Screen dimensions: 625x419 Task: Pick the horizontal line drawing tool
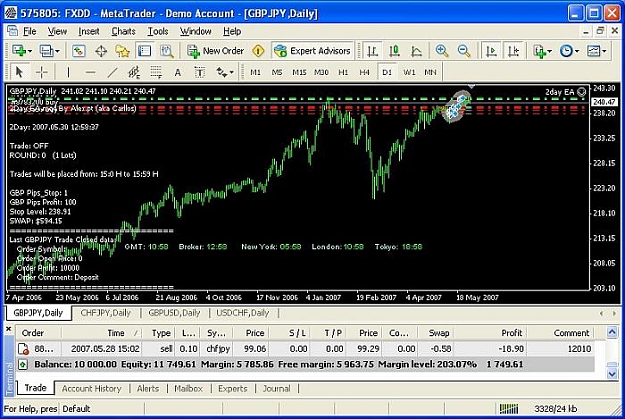(90, 72)
